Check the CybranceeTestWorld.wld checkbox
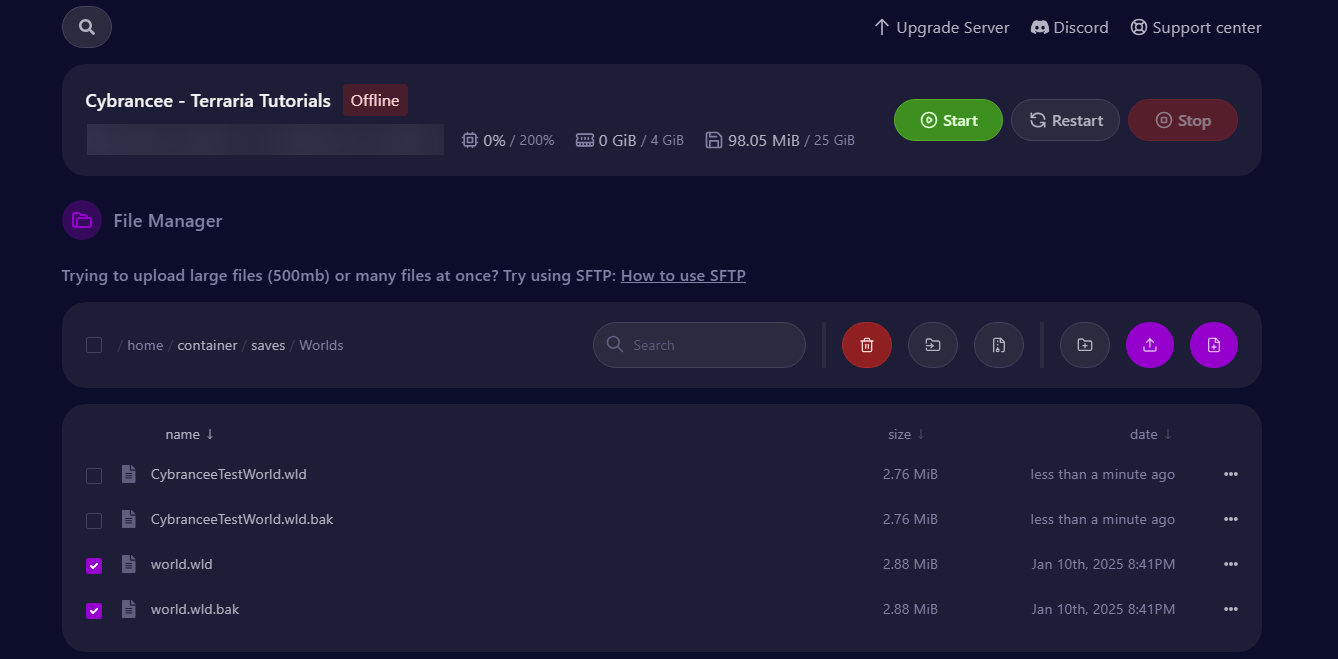This screenshot has height=659, width=1338. click(x=93, y=475)
